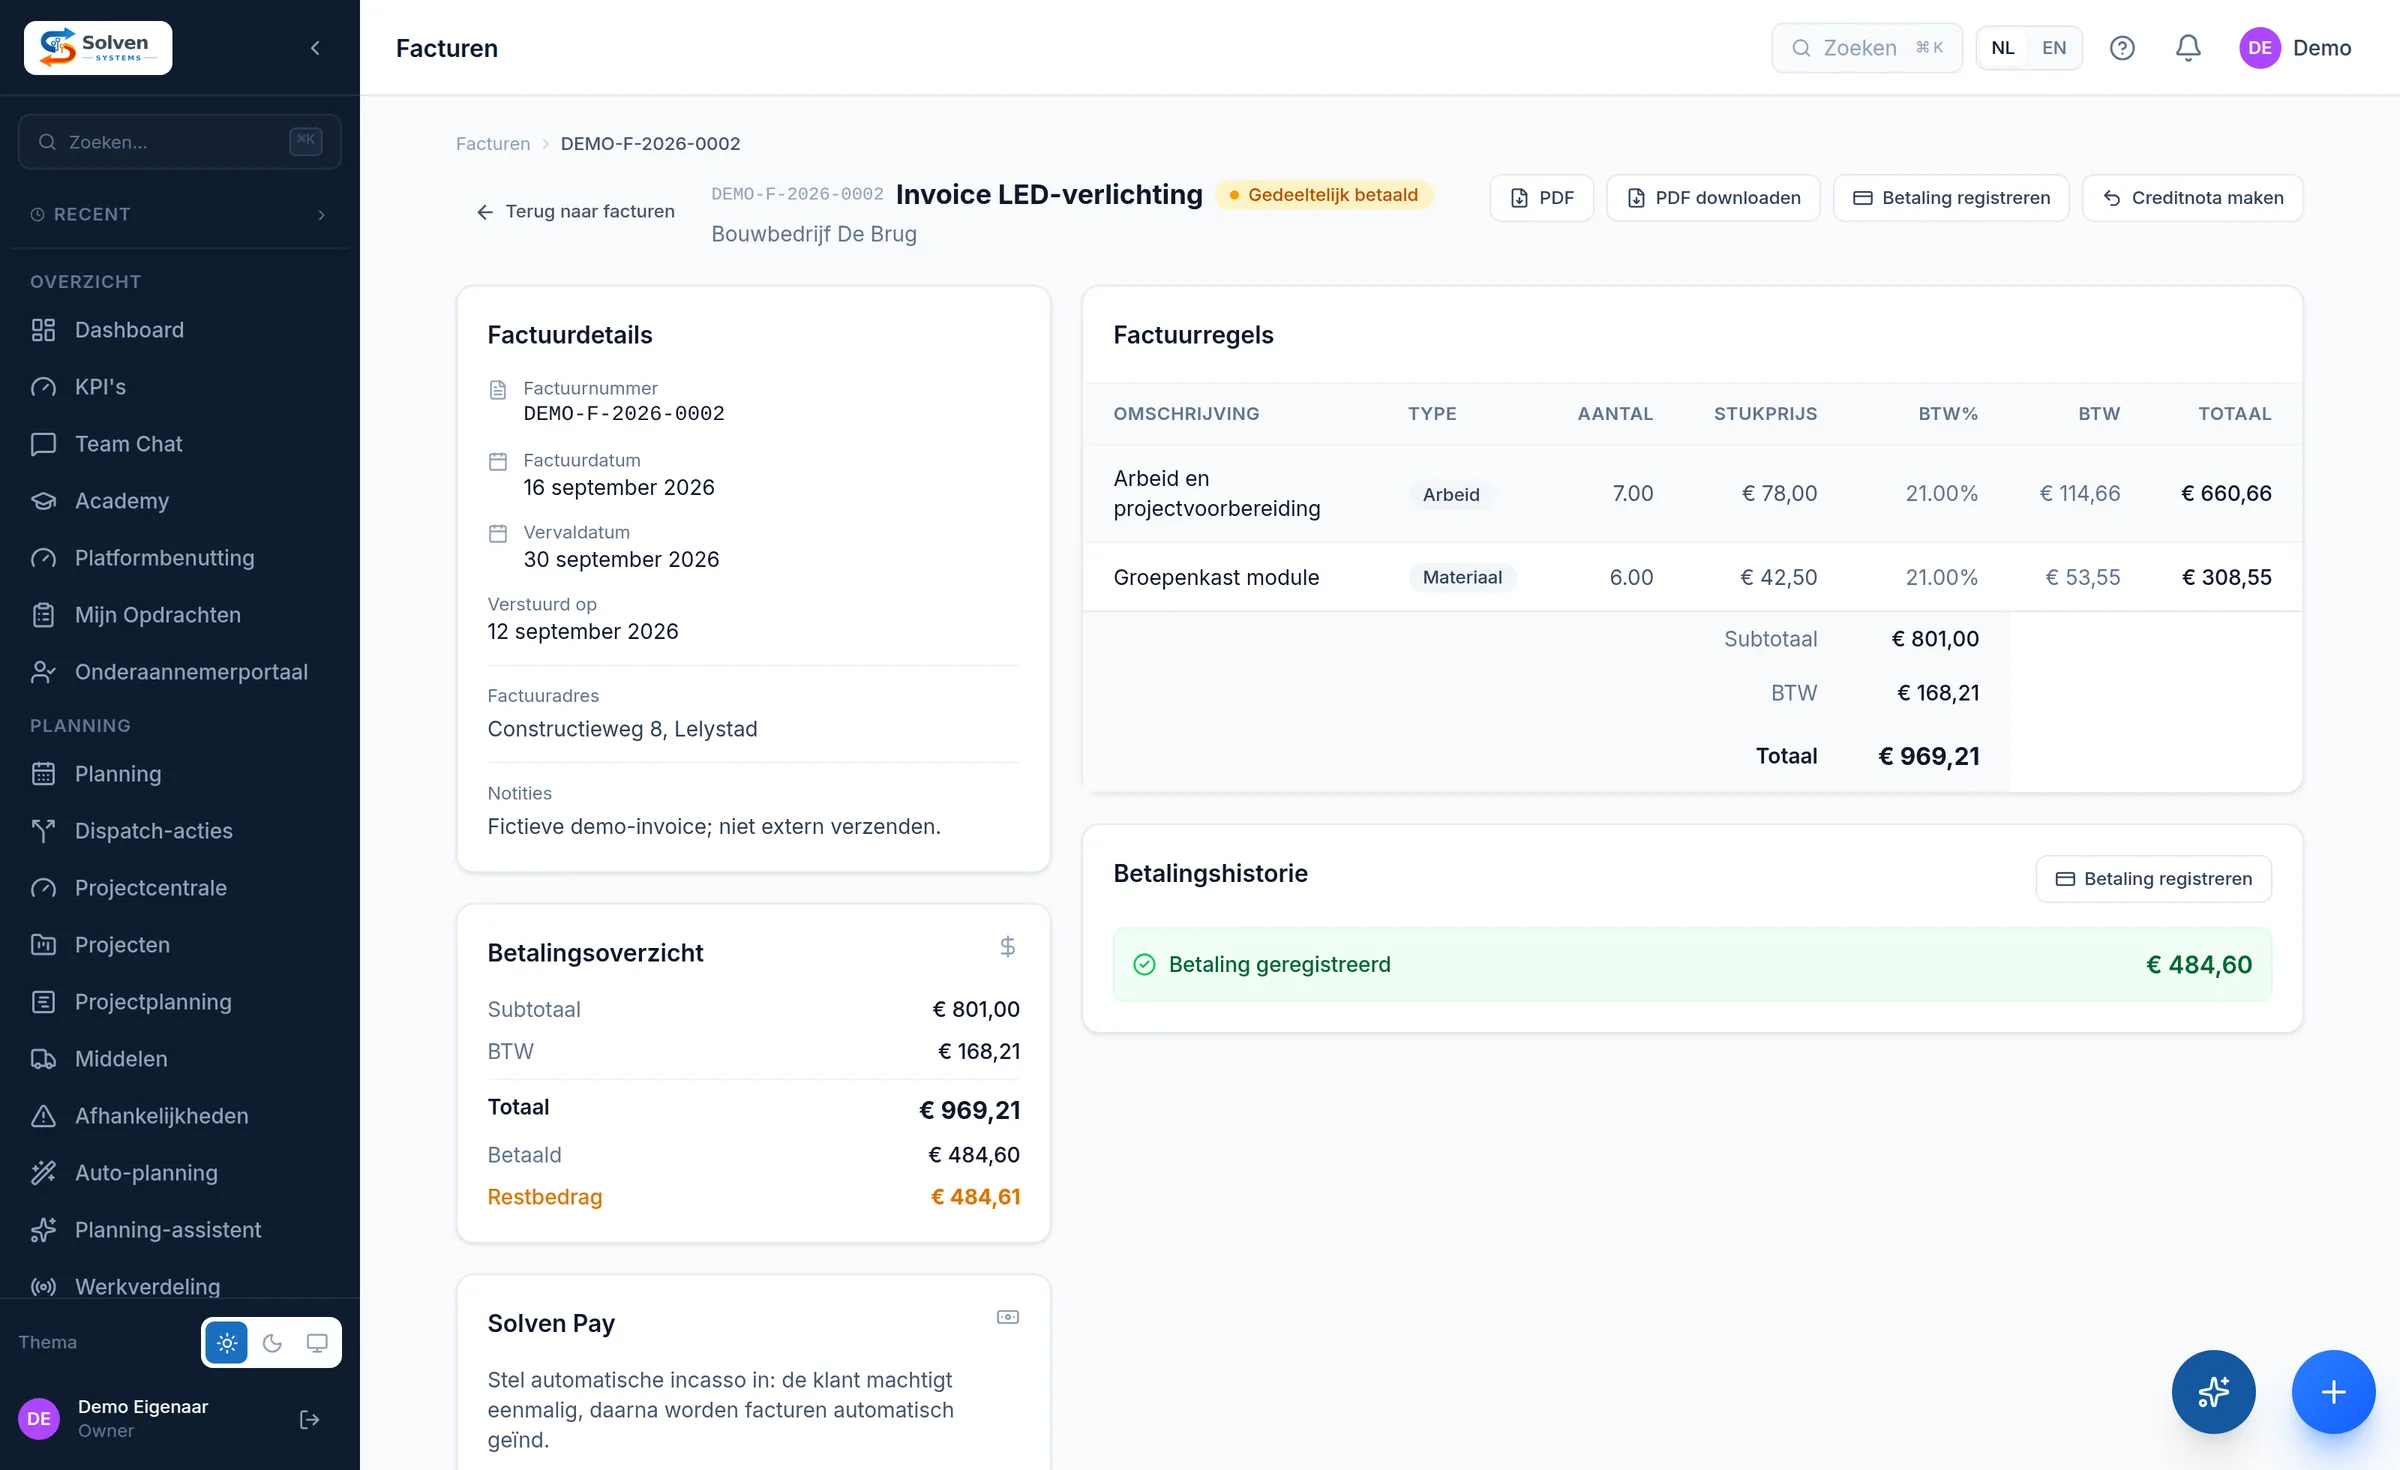This screenshot has width=2400, height=1470.
Task: Open Mijn Opdrachten
Action: coord(180,615)
